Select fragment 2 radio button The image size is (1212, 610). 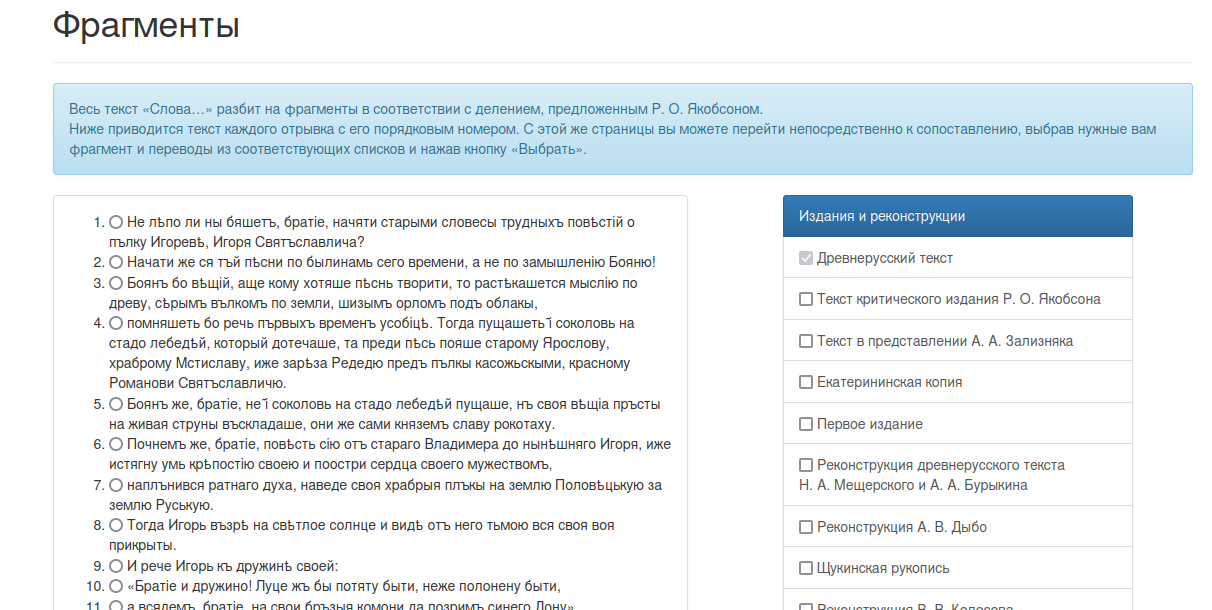[116, 262]
